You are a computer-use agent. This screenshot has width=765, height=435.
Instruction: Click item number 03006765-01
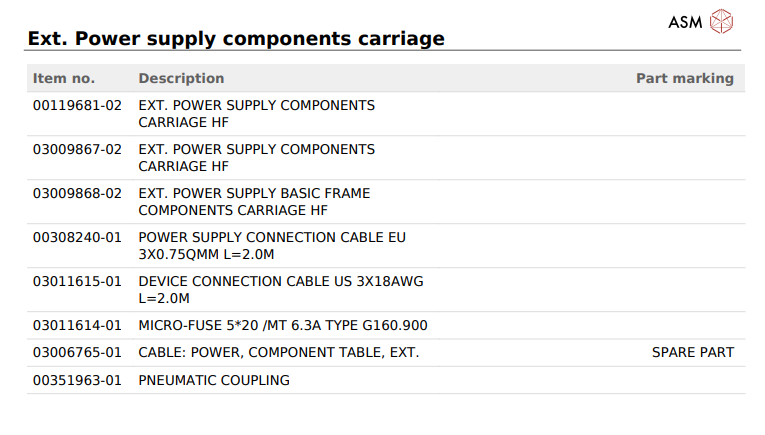coord(77,353)
